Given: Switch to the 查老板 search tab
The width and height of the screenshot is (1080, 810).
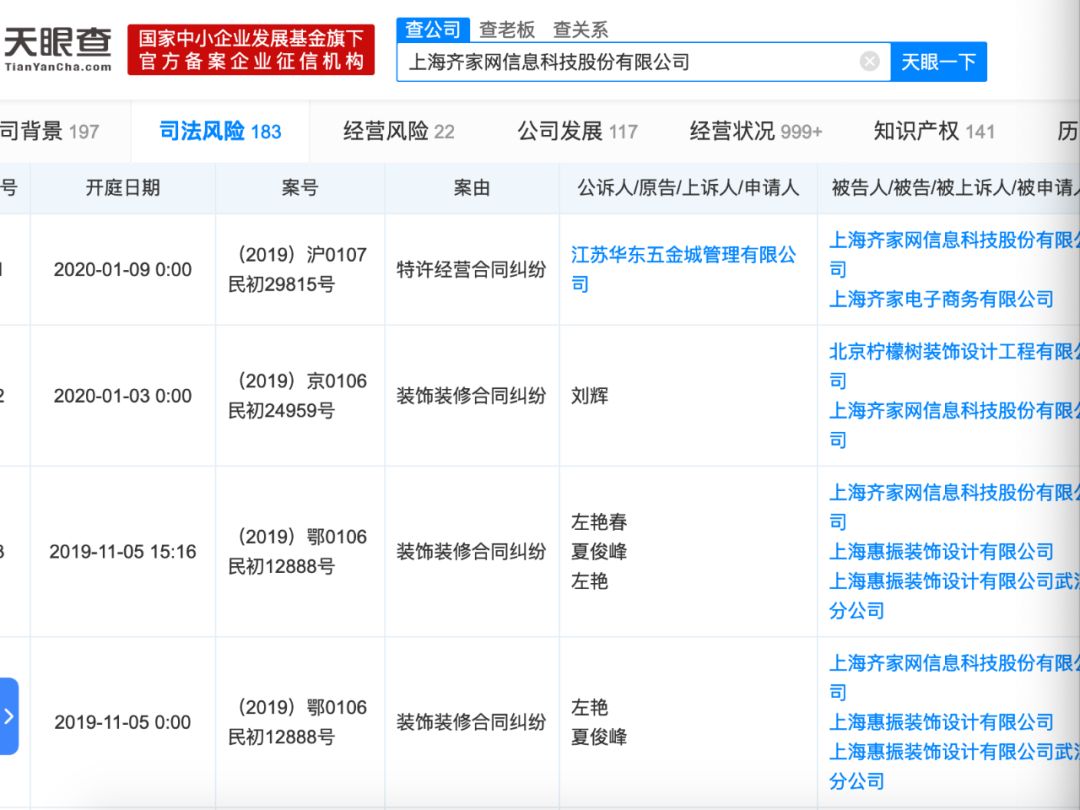Looking at the screenshot, I should point(507,30).
